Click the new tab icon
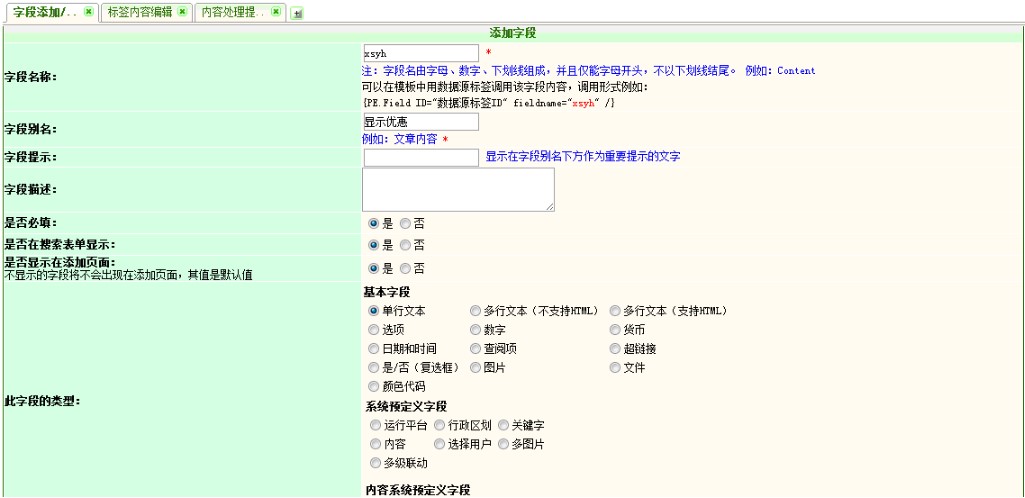Viewport: 1025px width, 498px height. tap(296, 13)
